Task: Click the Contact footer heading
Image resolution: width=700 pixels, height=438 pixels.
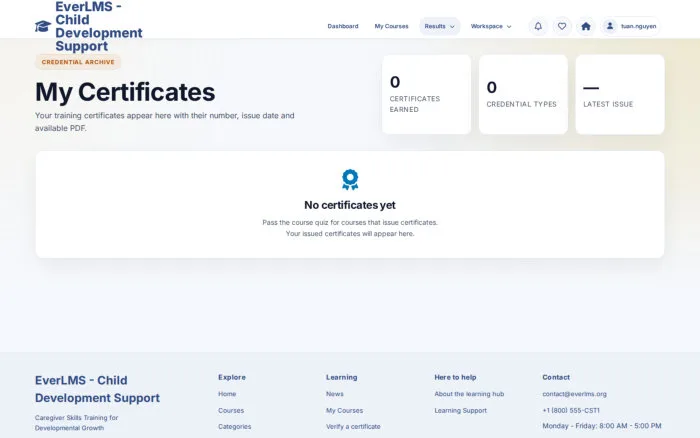Action: 556,377
